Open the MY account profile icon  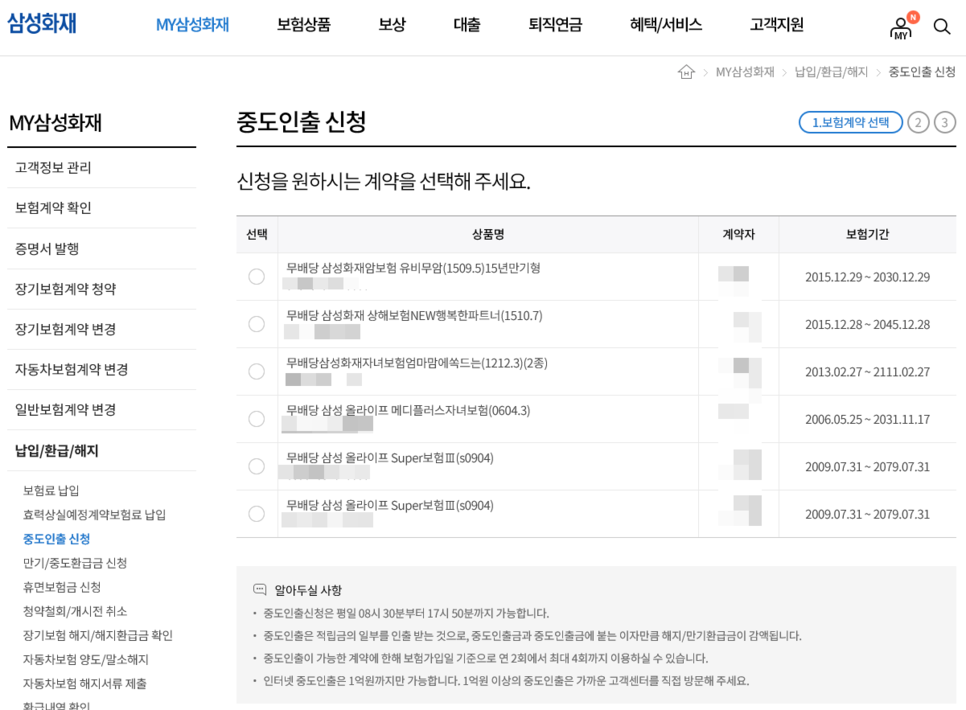(903, 26)
